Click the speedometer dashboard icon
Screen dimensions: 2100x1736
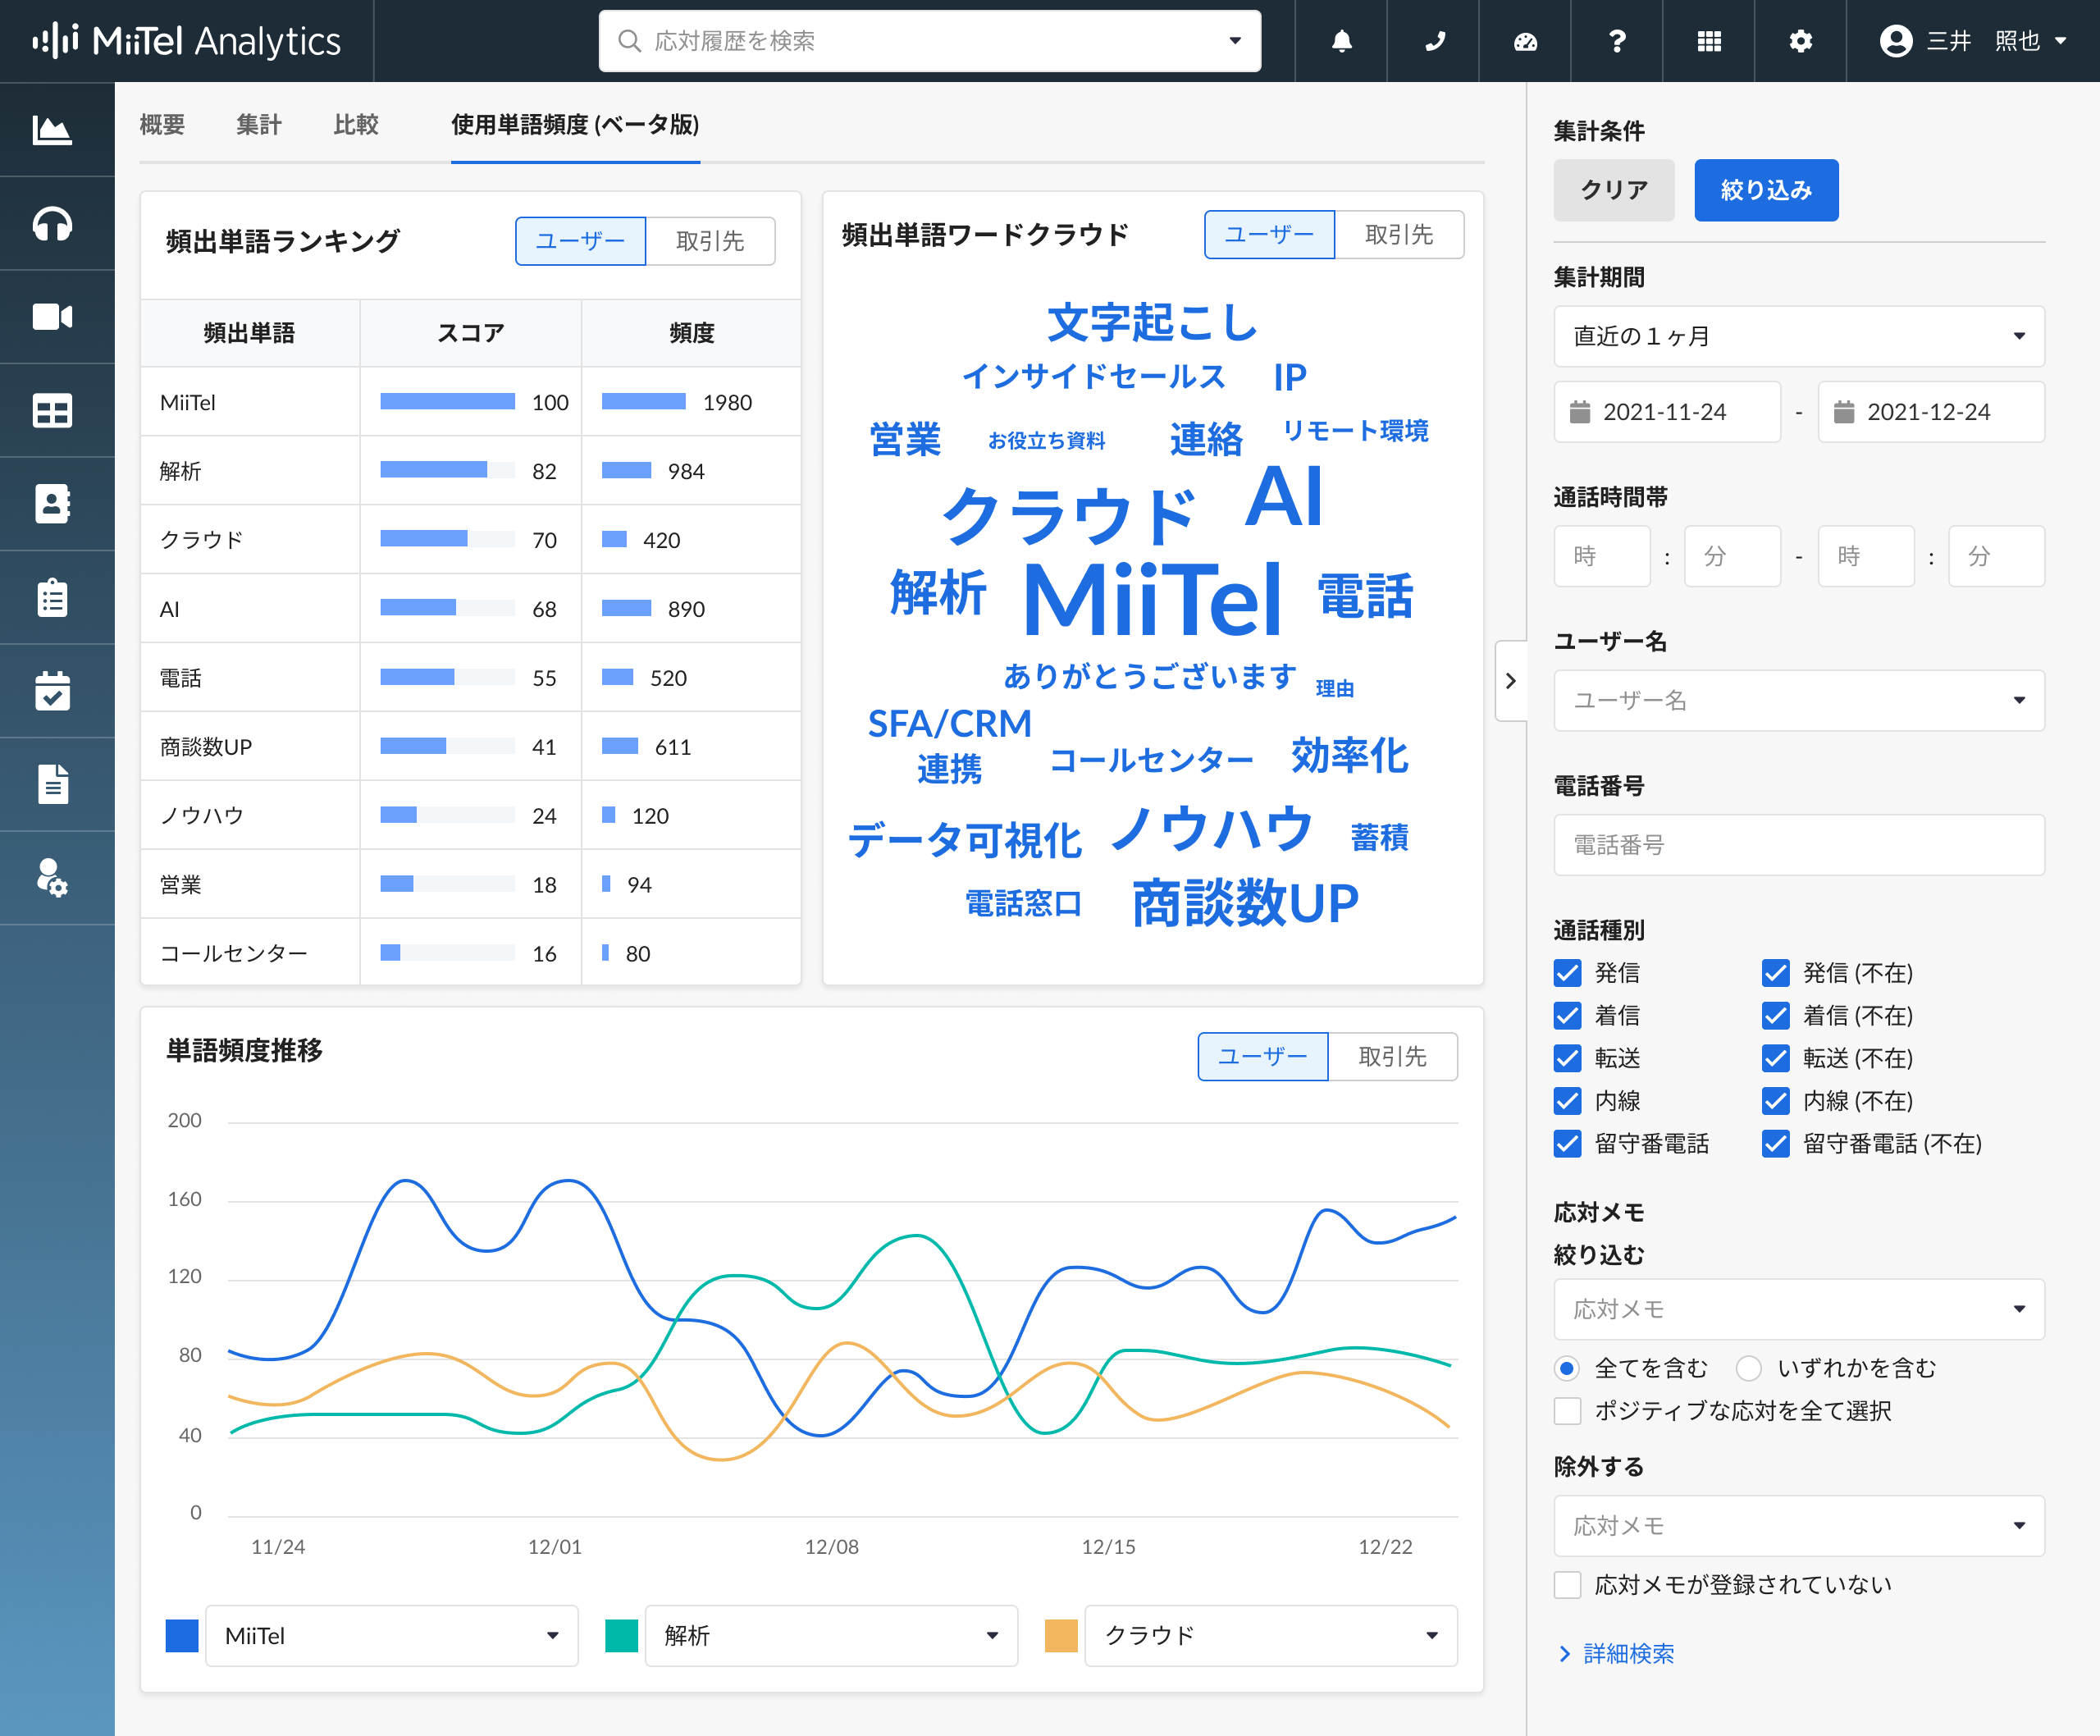1526,41
